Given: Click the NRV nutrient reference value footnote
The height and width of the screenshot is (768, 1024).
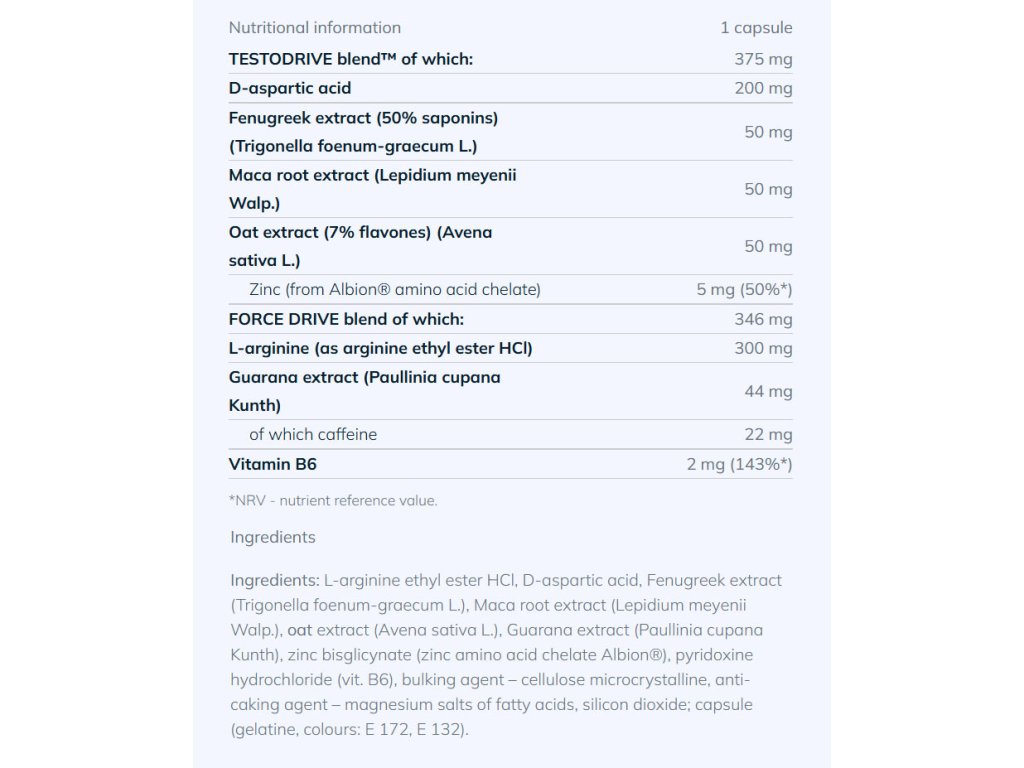Looking at the screenshot, I should click(333, 500).
